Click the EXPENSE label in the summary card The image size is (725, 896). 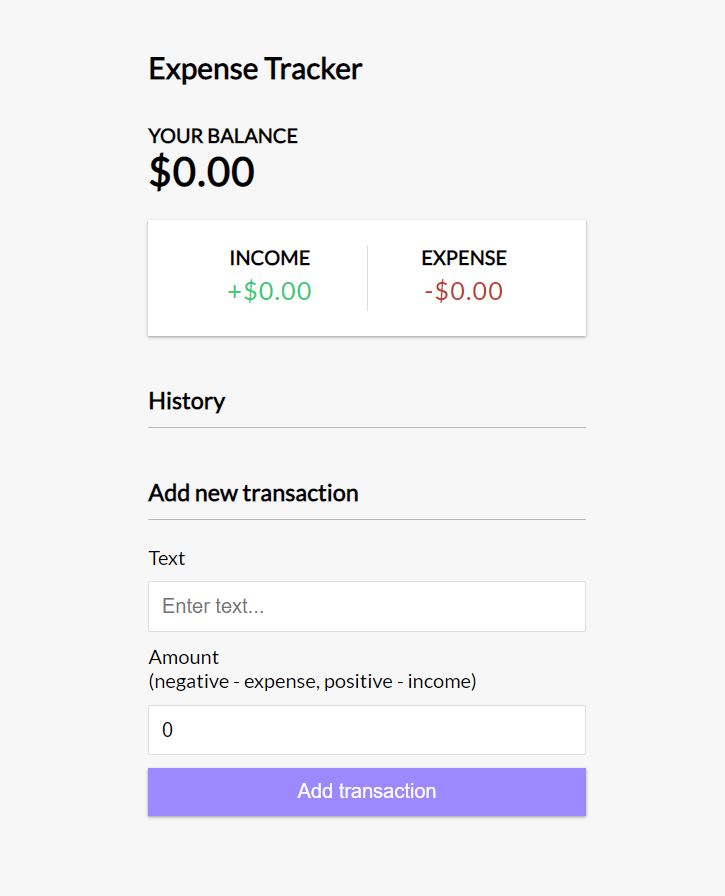[464, 258]
